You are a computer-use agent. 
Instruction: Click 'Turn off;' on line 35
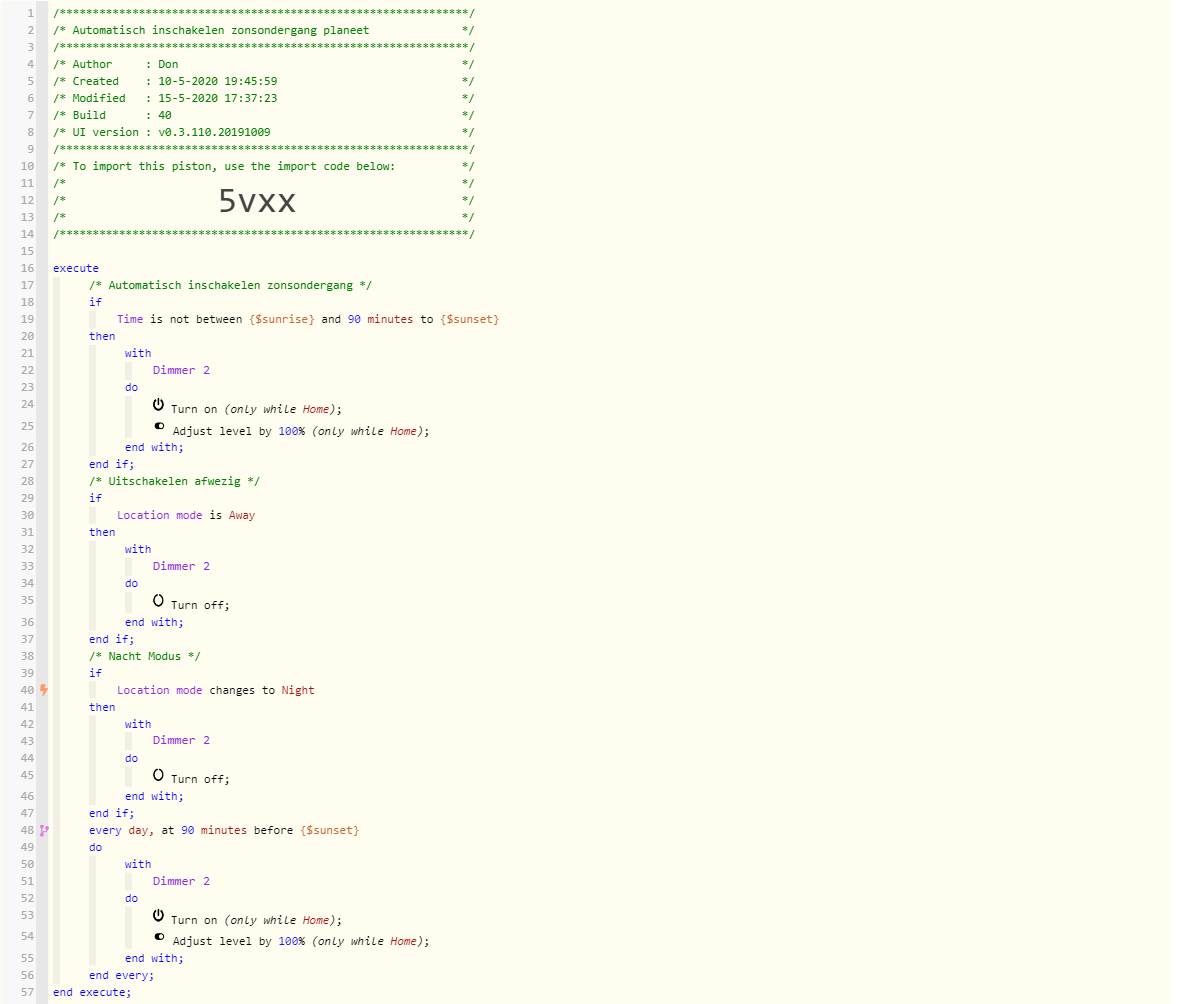click(x=200, y=605)
